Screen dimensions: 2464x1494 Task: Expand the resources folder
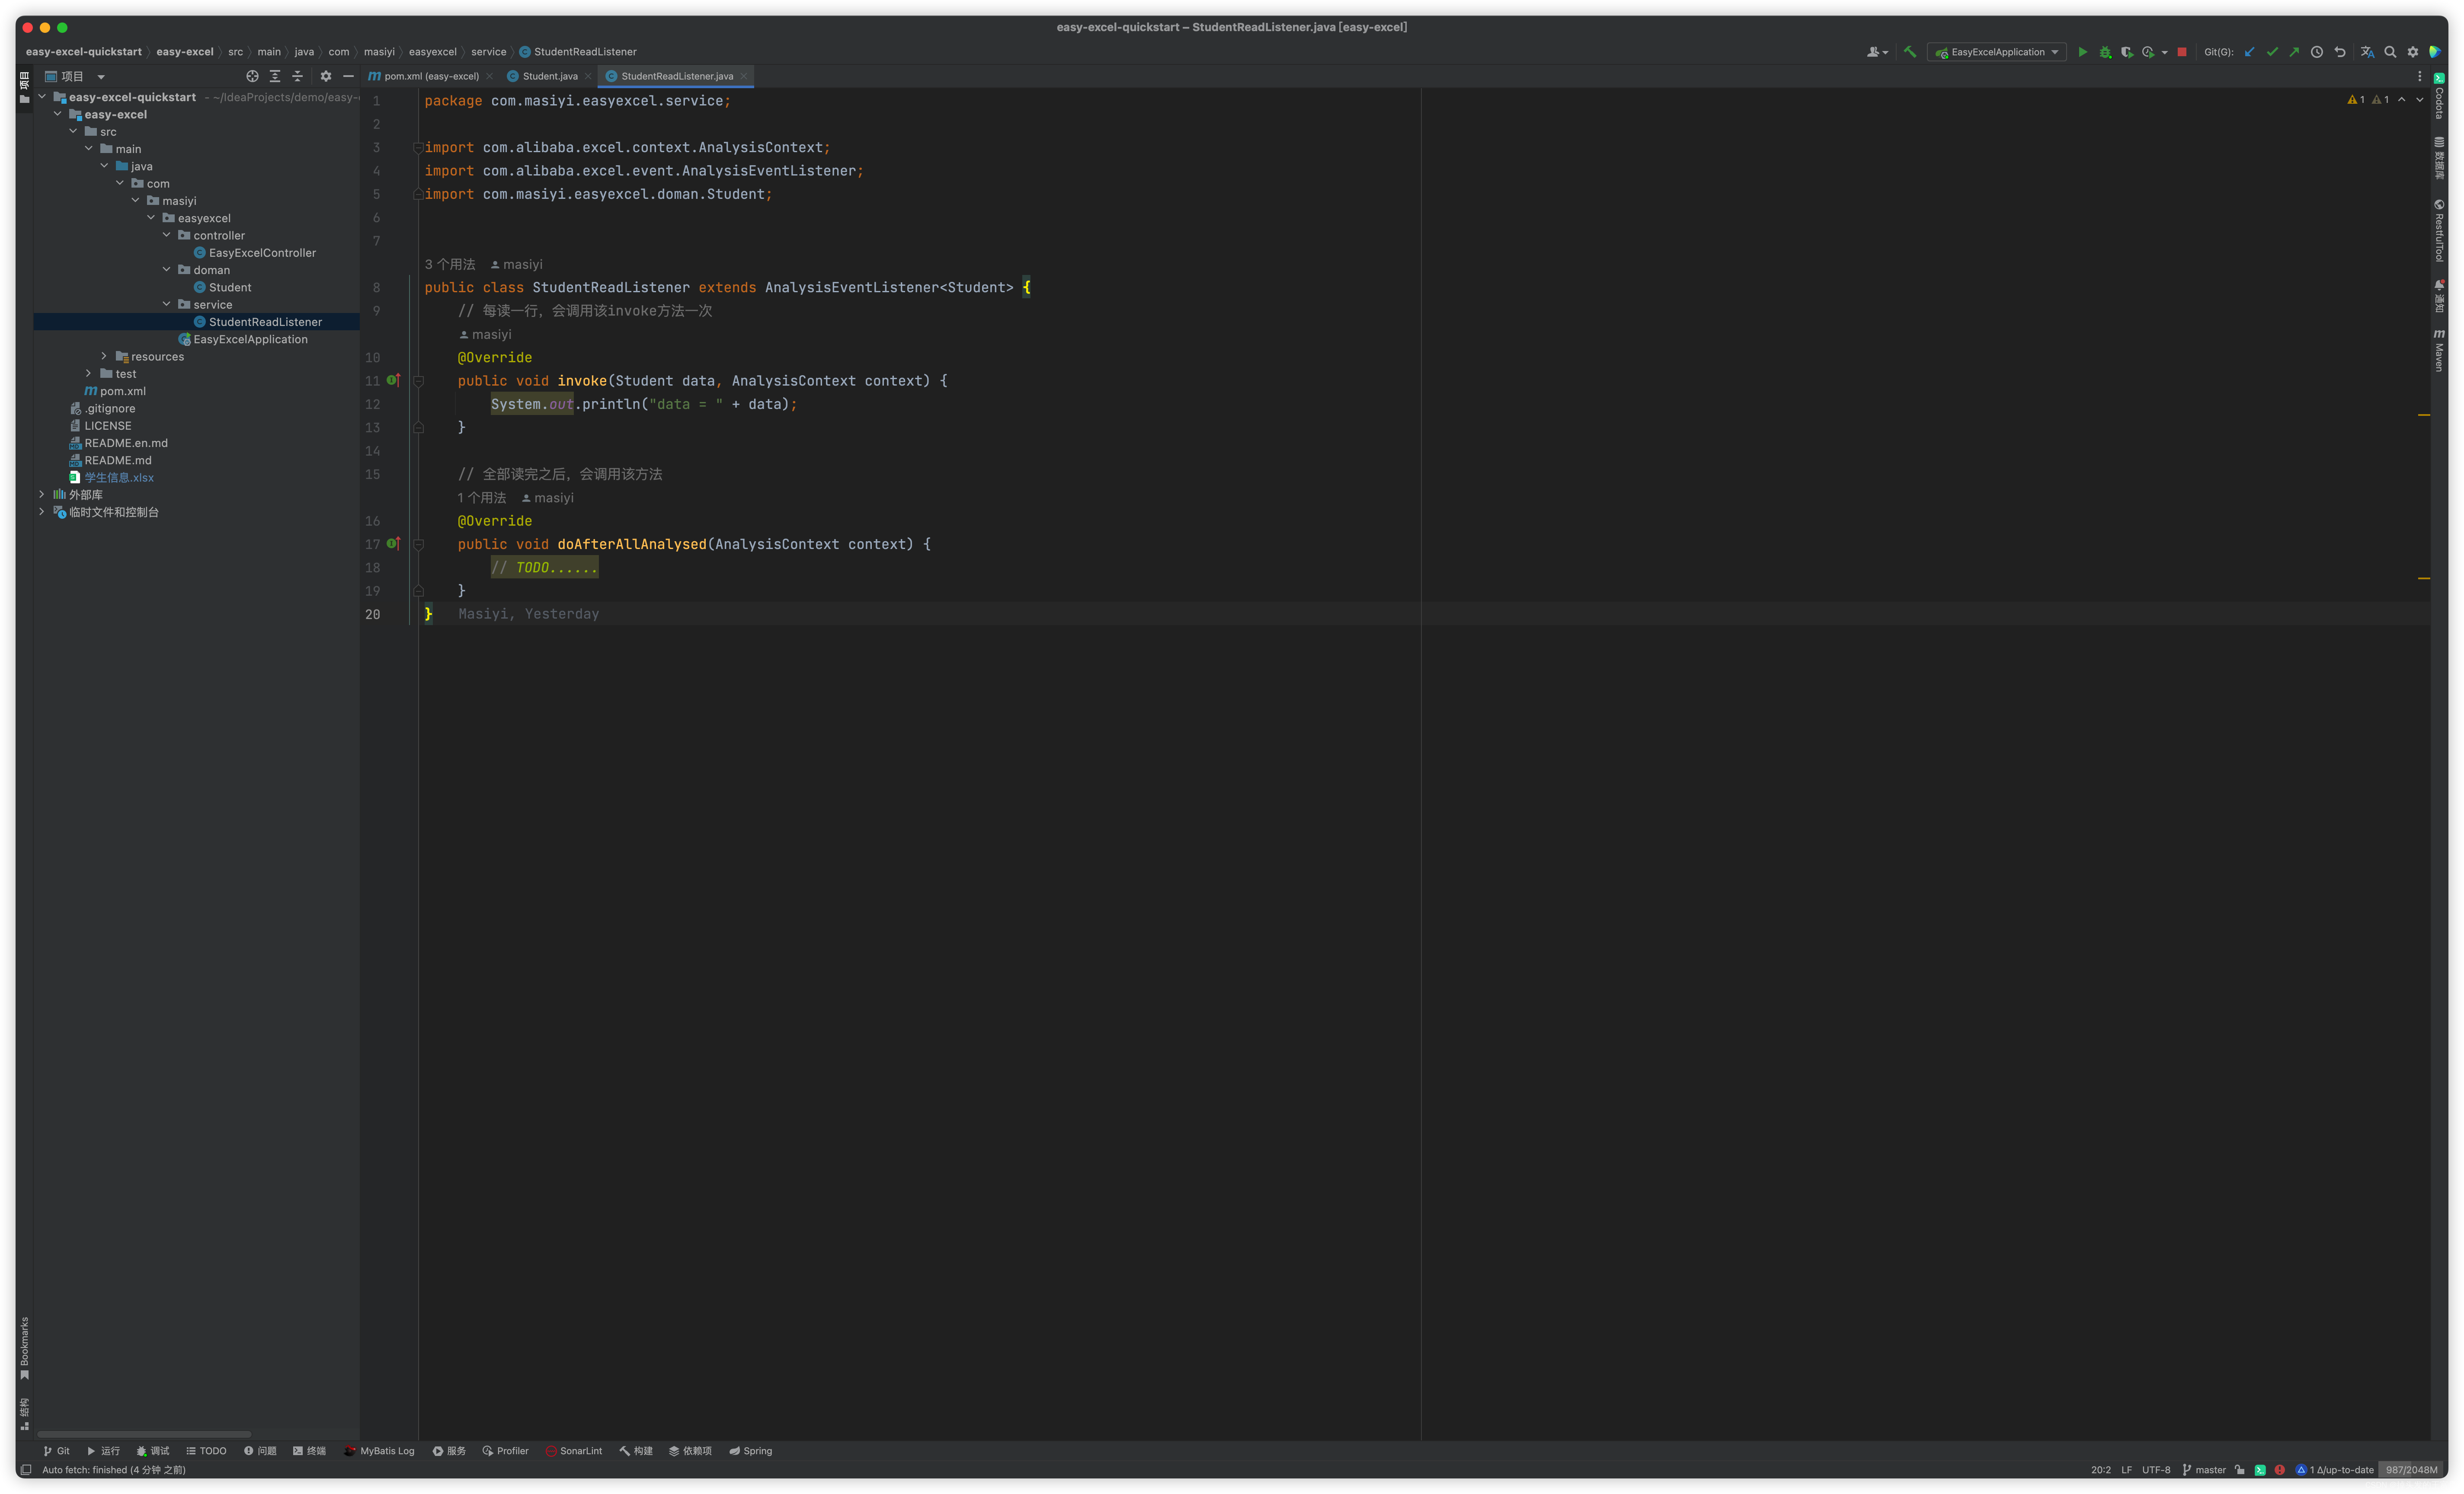point(104,356)
